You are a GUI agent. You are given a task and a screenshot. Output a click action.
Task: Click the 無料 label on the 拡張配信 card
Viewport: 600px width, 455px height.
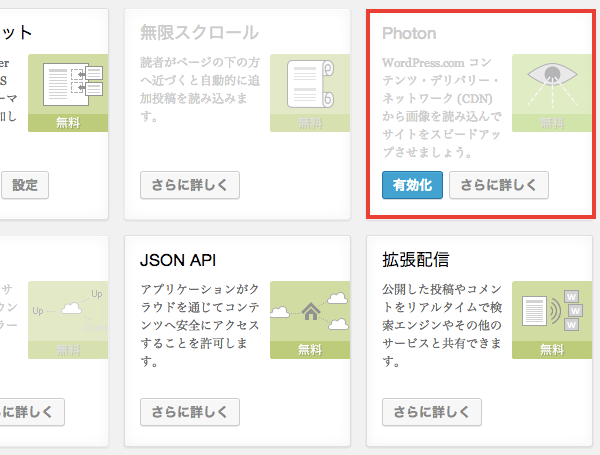[x=552, y=350]
